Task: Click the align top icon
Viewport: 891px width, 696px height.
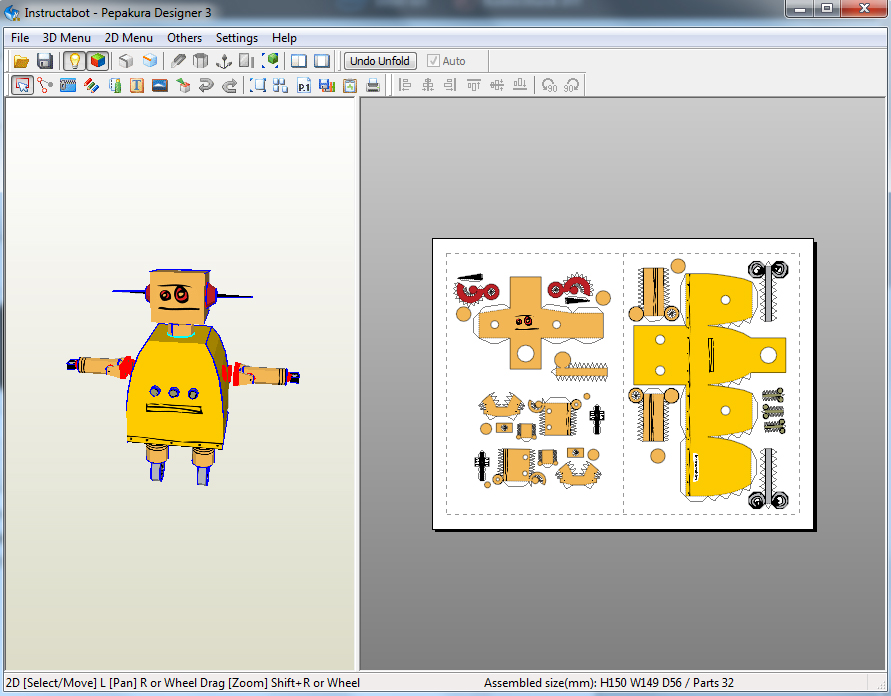Action: click(473, 85)
